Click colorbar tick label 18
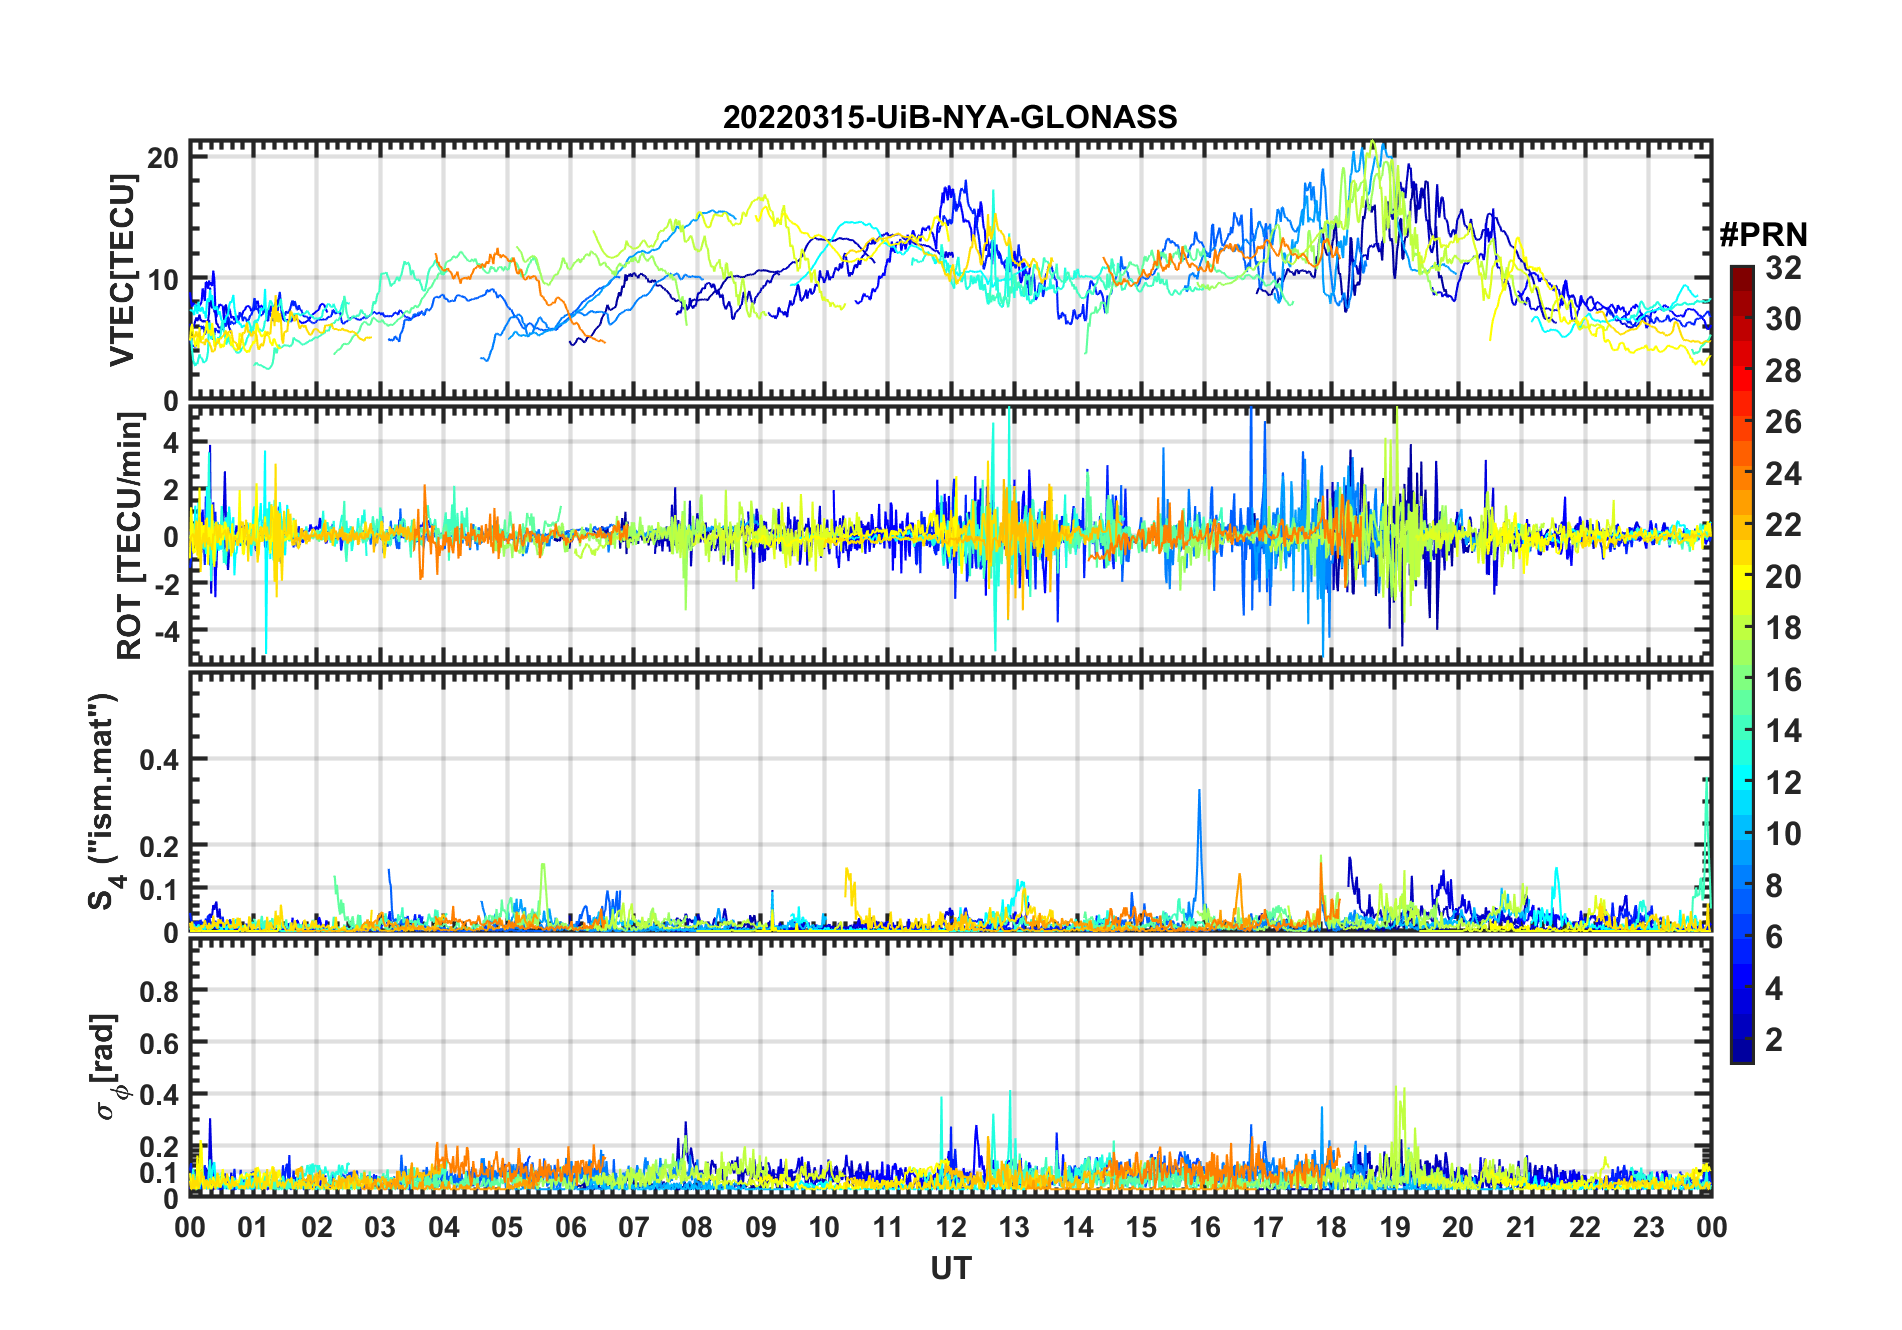The width and height of the screenshot is (1902, 1330). [1783, 628]
